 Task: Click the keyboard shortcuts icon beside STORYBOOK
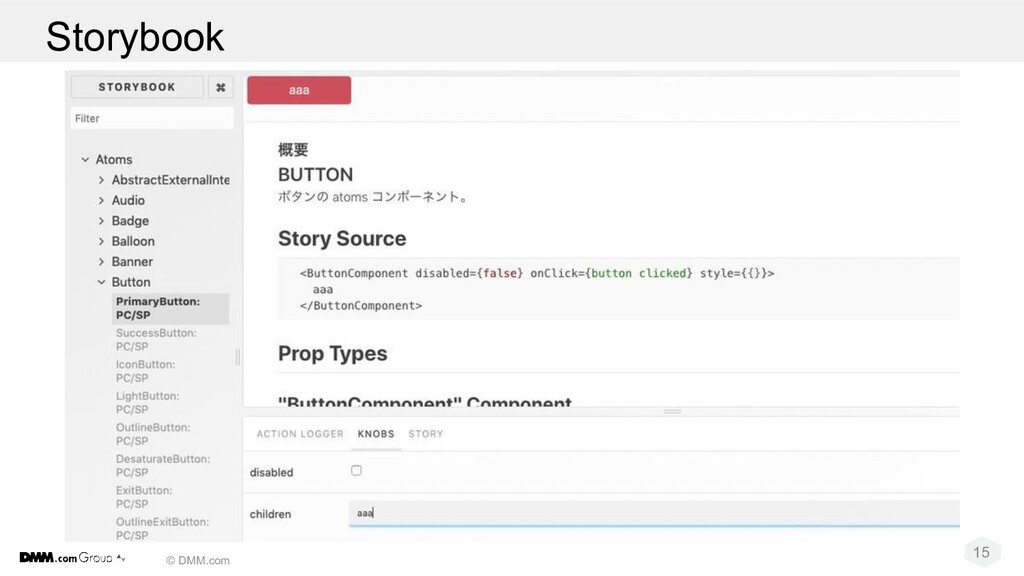(x=222, y=87)
